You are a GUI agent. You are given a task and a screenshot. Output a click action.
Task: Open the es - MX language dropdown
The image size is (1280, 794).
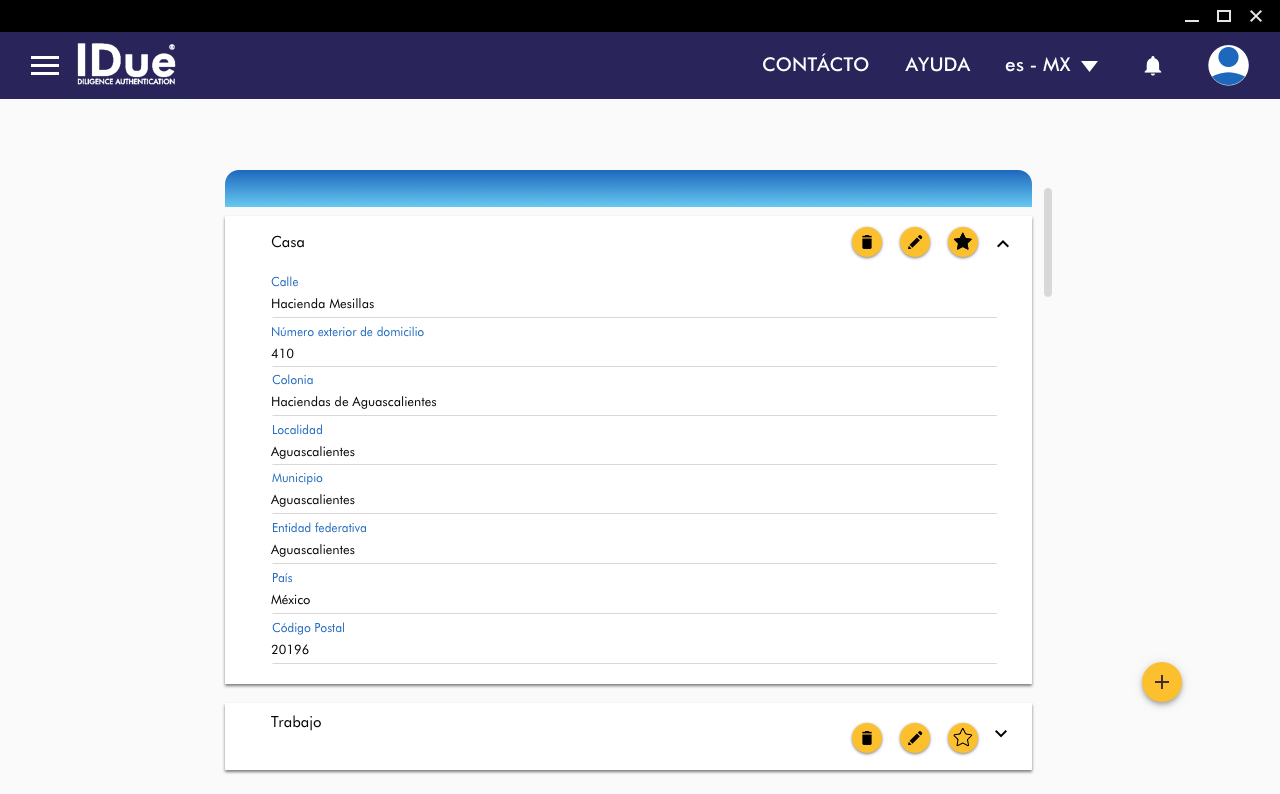1051,65
